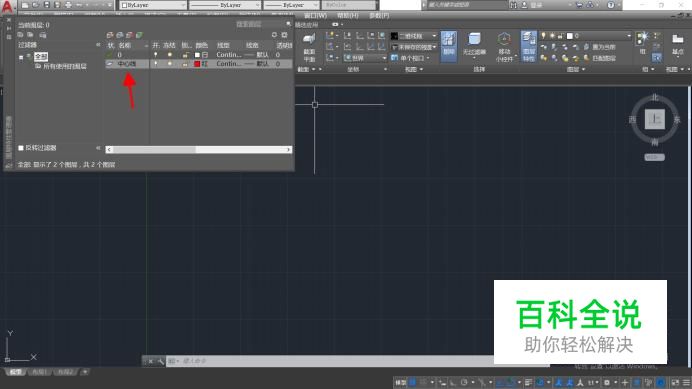692x389 pixels.
Task: Click the Save icon in quick access toolbar
Action: (46, 5)
